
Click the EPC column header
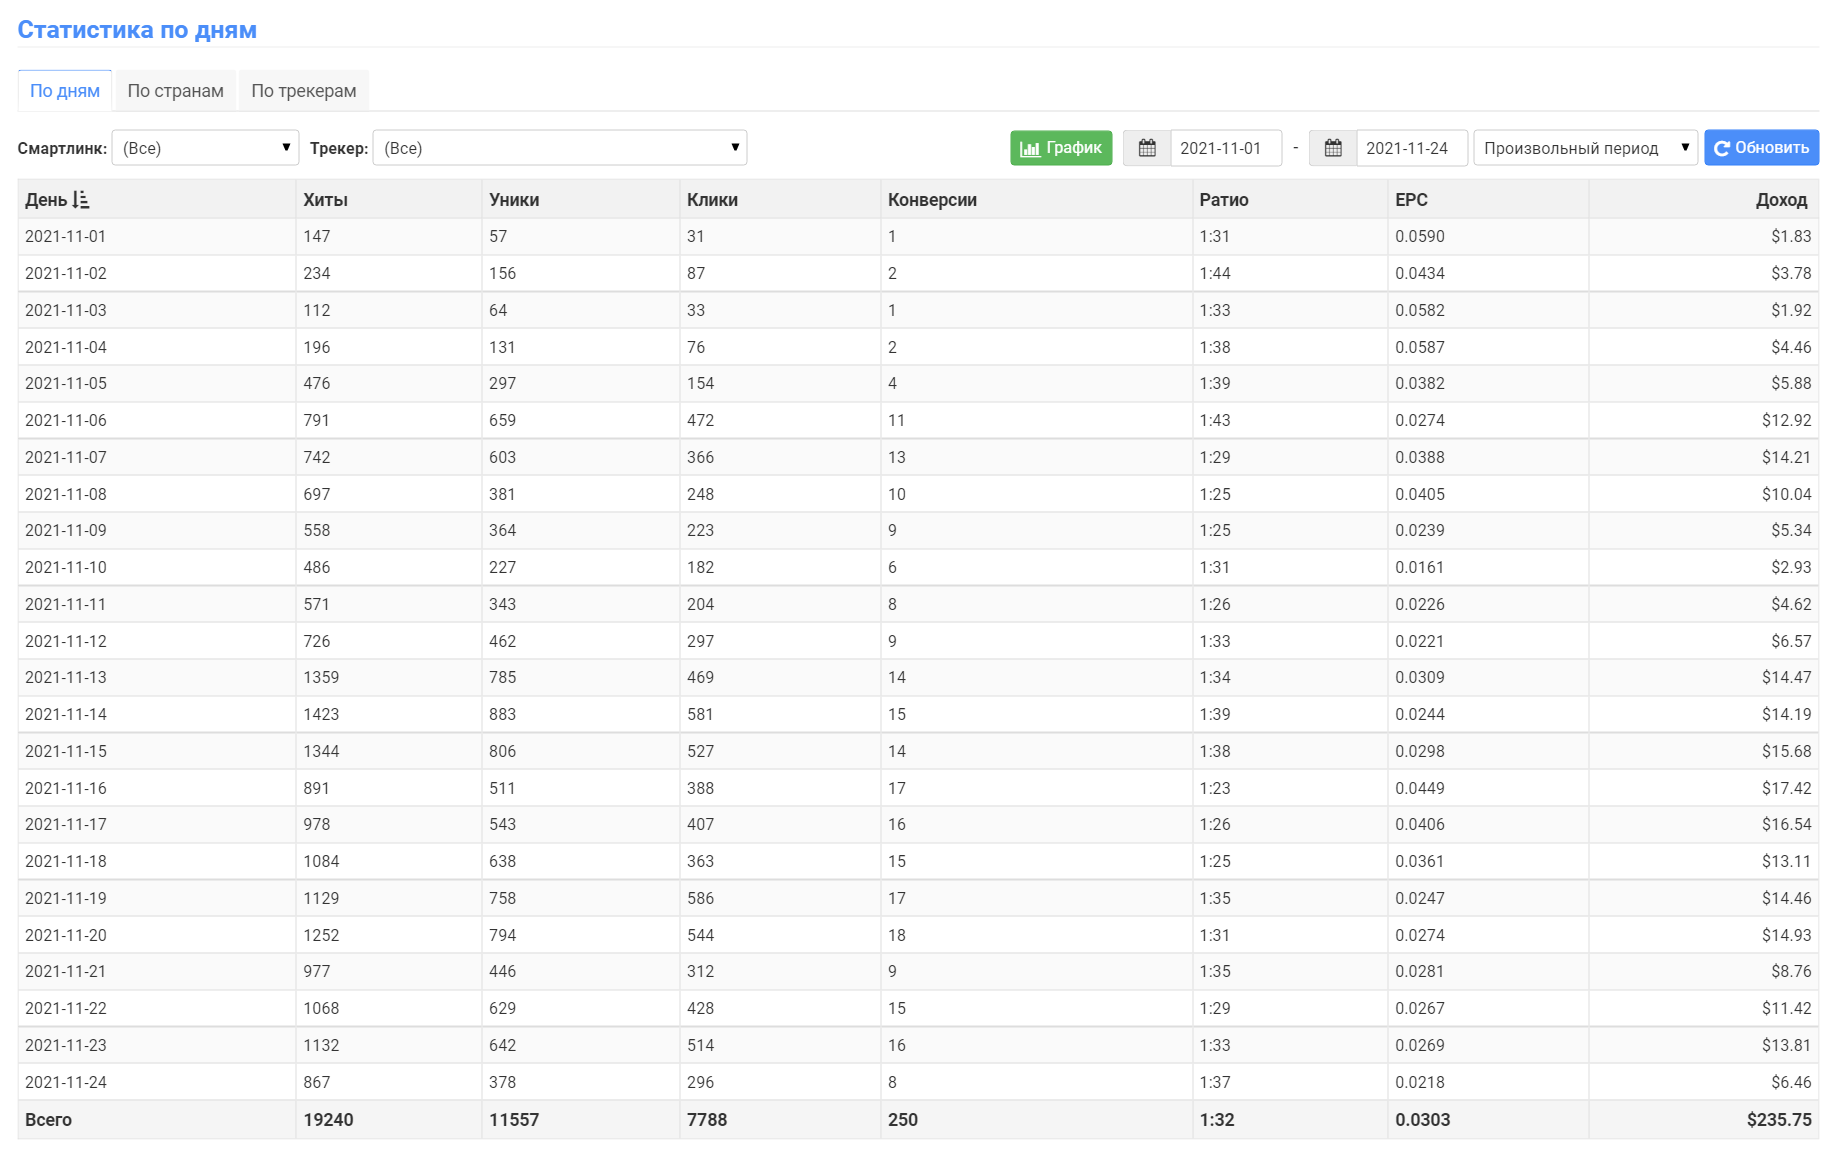pyautogui.click(x=1411, y=200)
